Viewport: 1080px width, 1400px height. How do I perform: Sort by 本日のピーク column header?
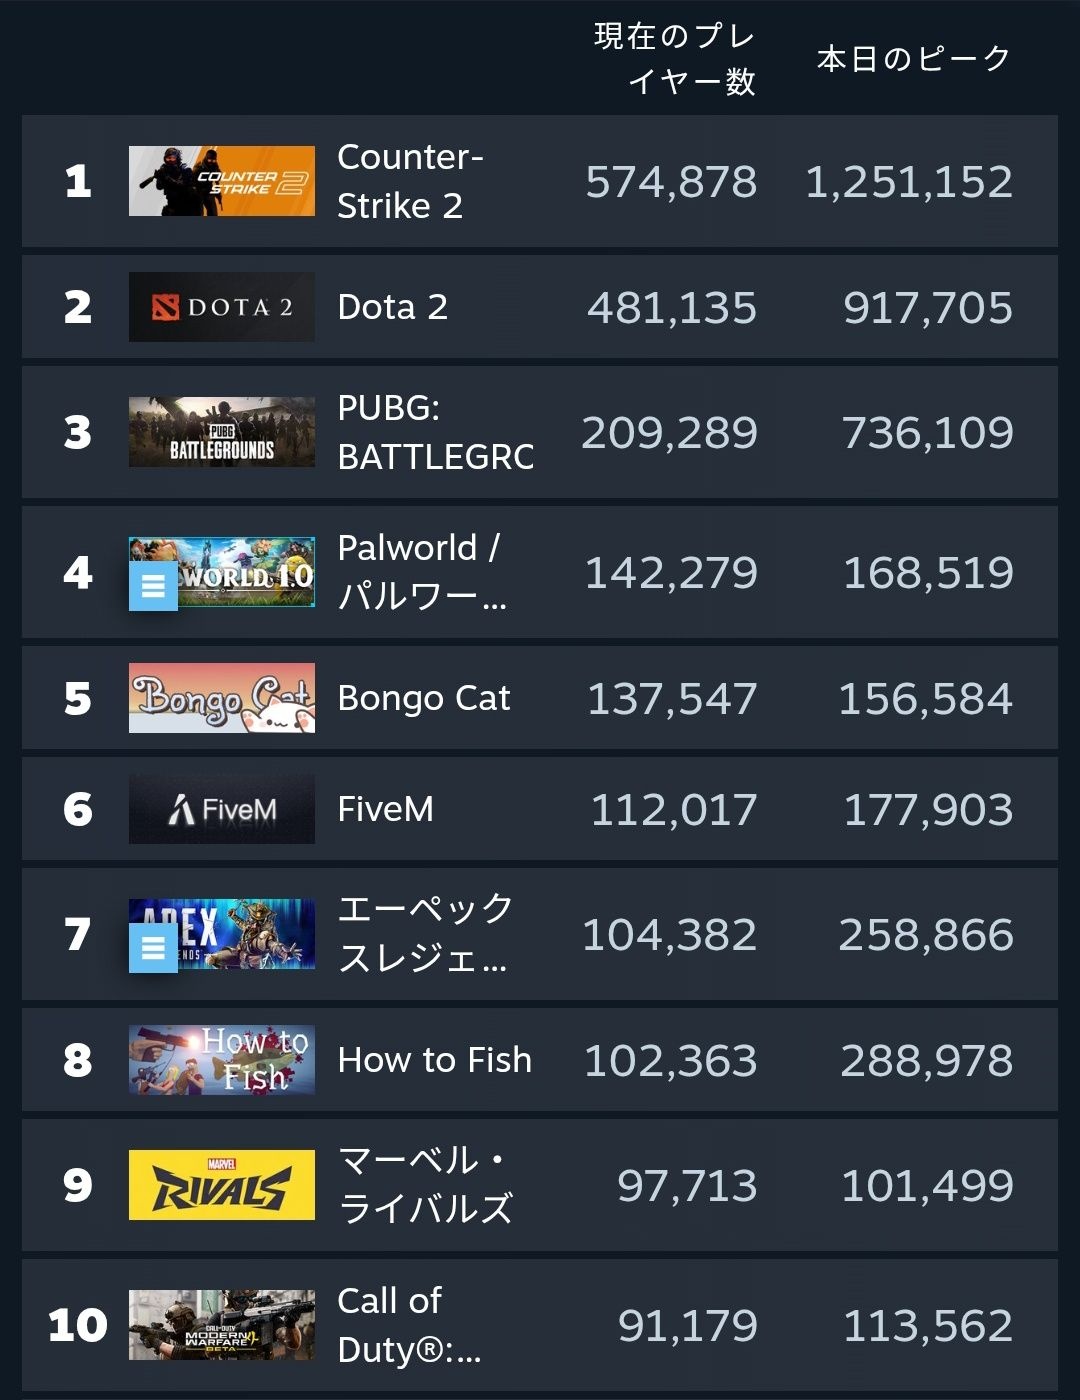pos(914,58)
